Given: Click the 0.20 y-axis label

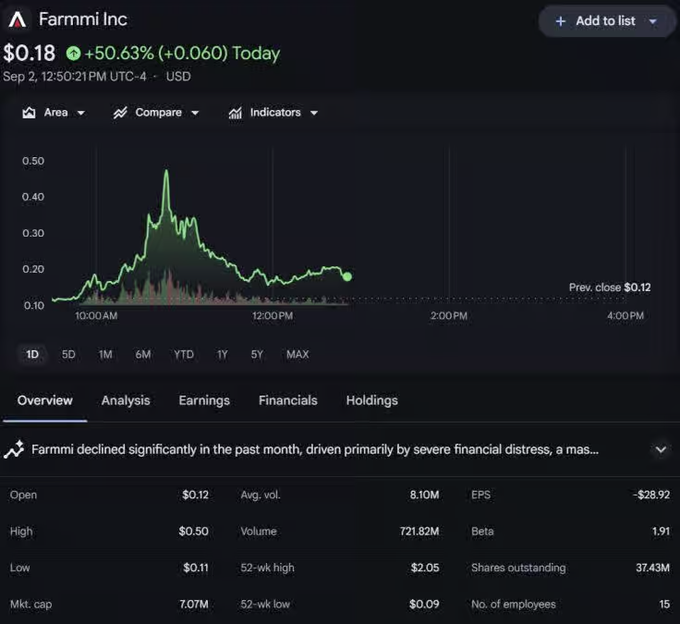Looking at the screenshot, I should 33,269.
